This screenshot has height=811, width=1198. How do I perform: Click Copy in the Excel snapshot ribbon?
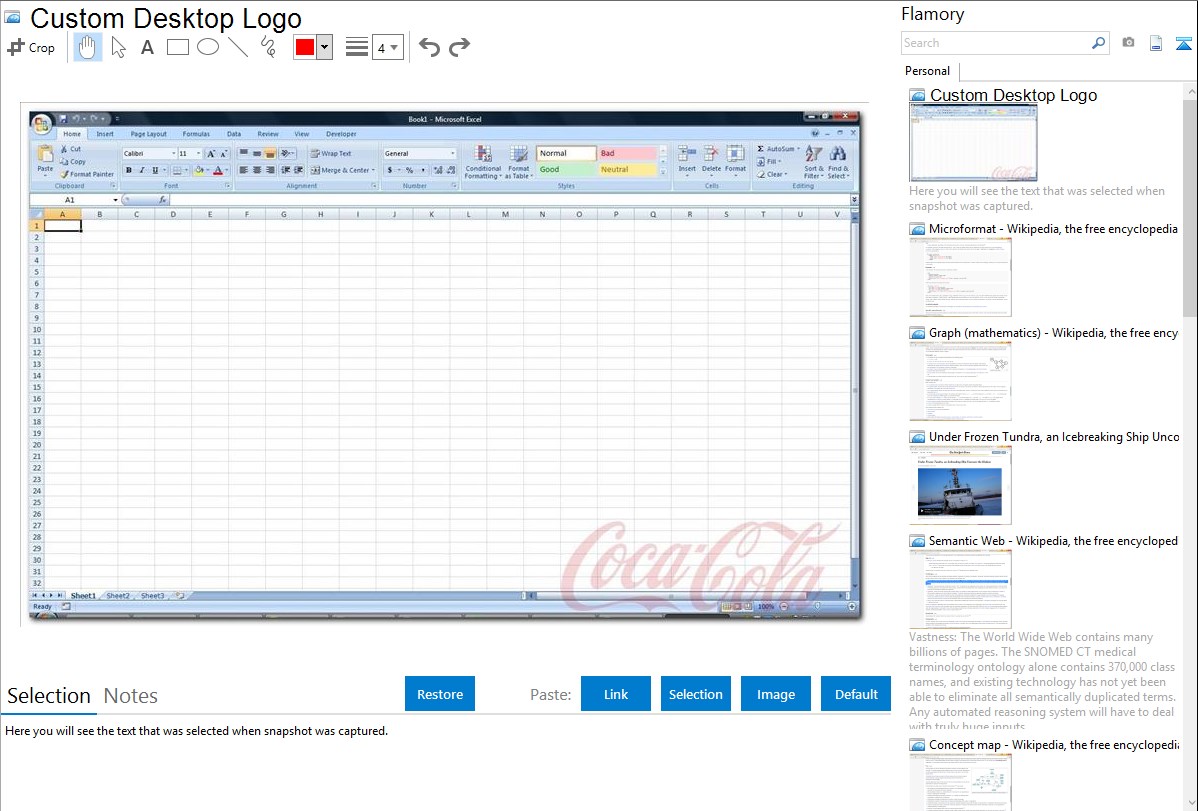point(73,161)
